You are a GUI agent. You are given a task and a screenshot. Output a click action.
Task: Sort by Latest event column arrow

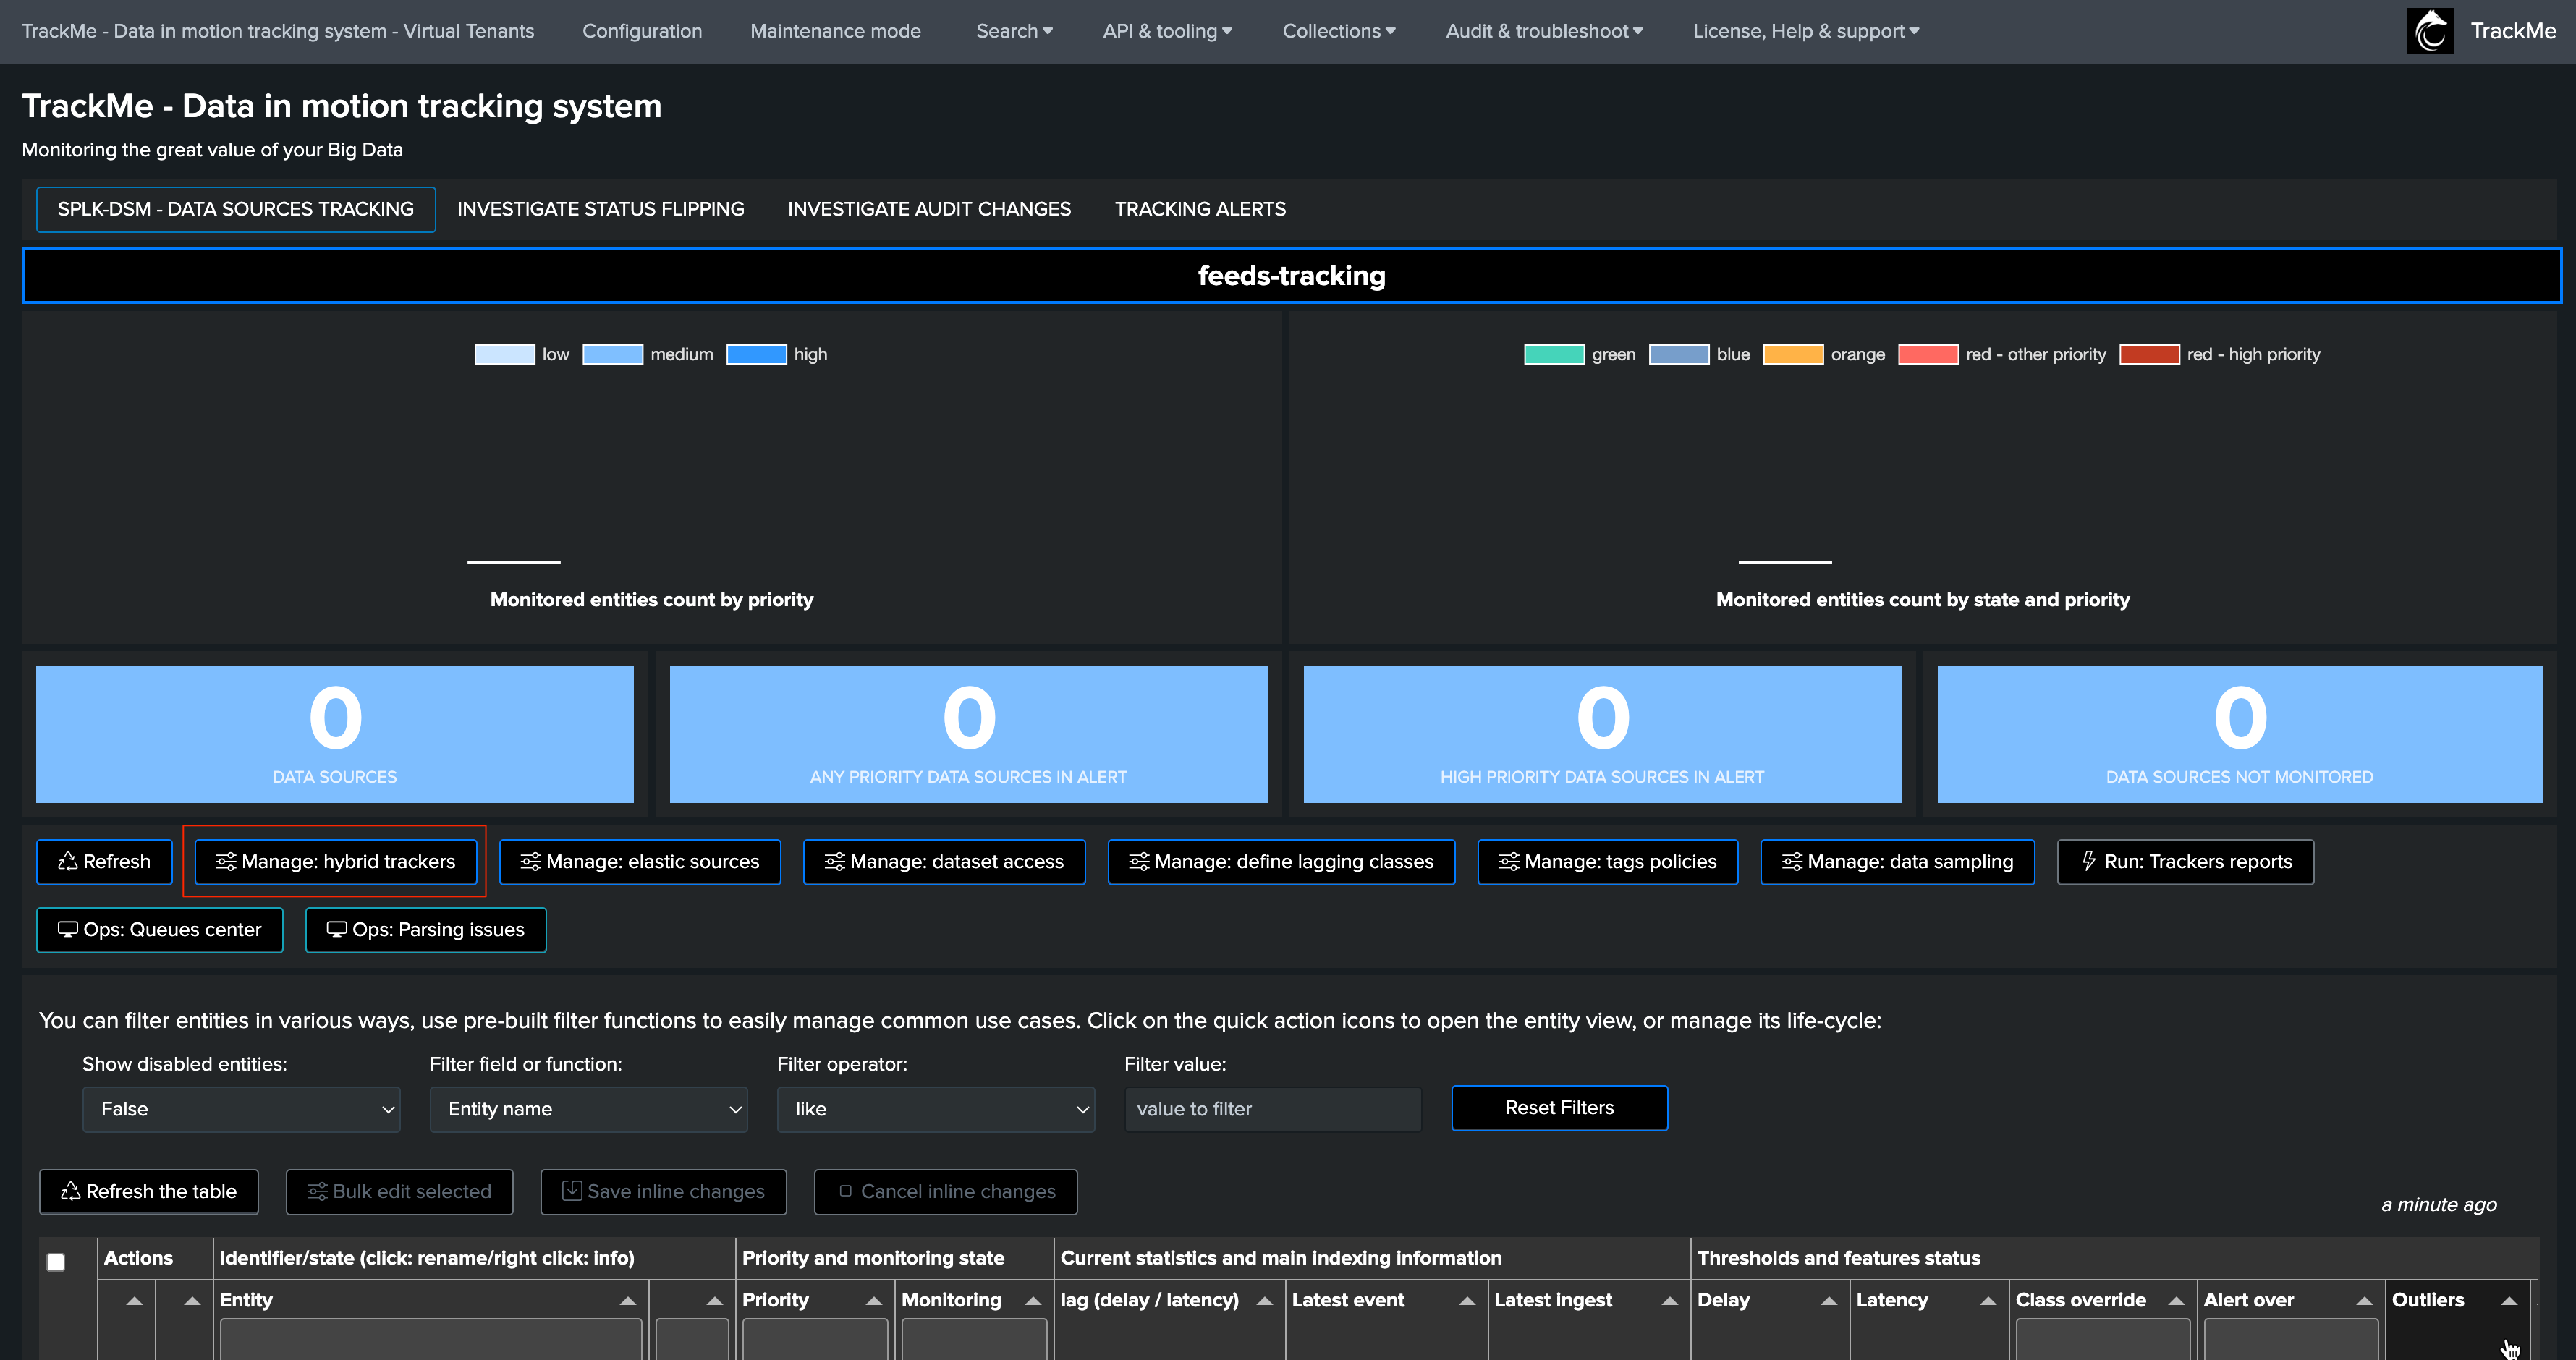click(x=1467, y=1300)
